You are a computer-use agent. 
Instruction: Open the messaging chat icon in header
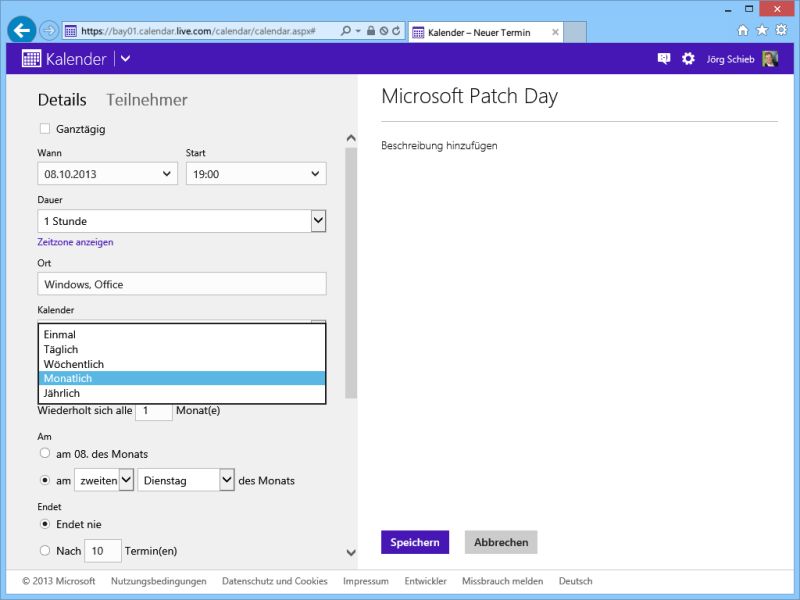coord(664,59)
